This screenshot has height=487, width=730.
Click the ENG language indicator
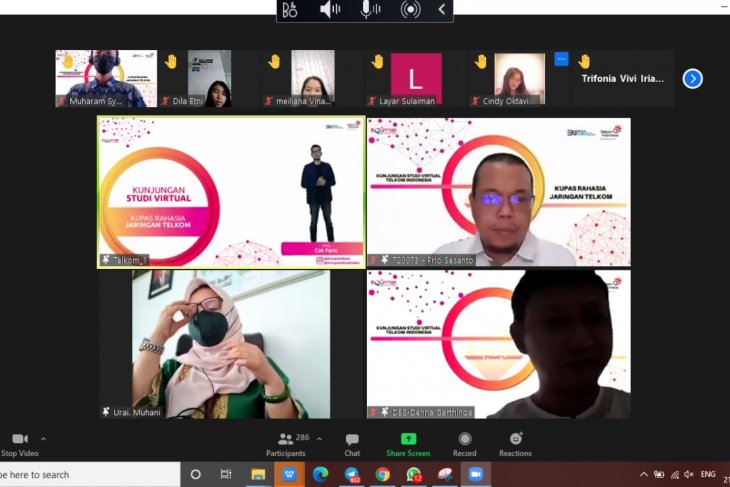(x=708, y=474)
